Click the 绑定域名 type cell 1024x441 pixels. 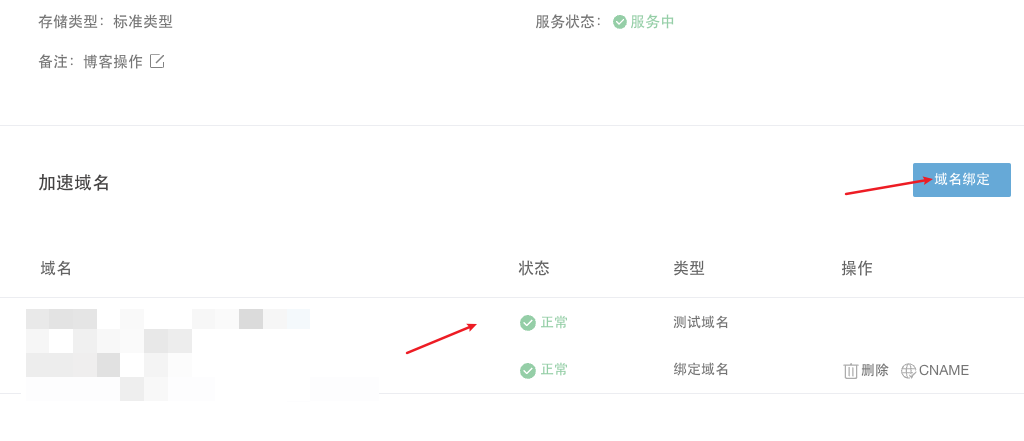click(701, 370)
